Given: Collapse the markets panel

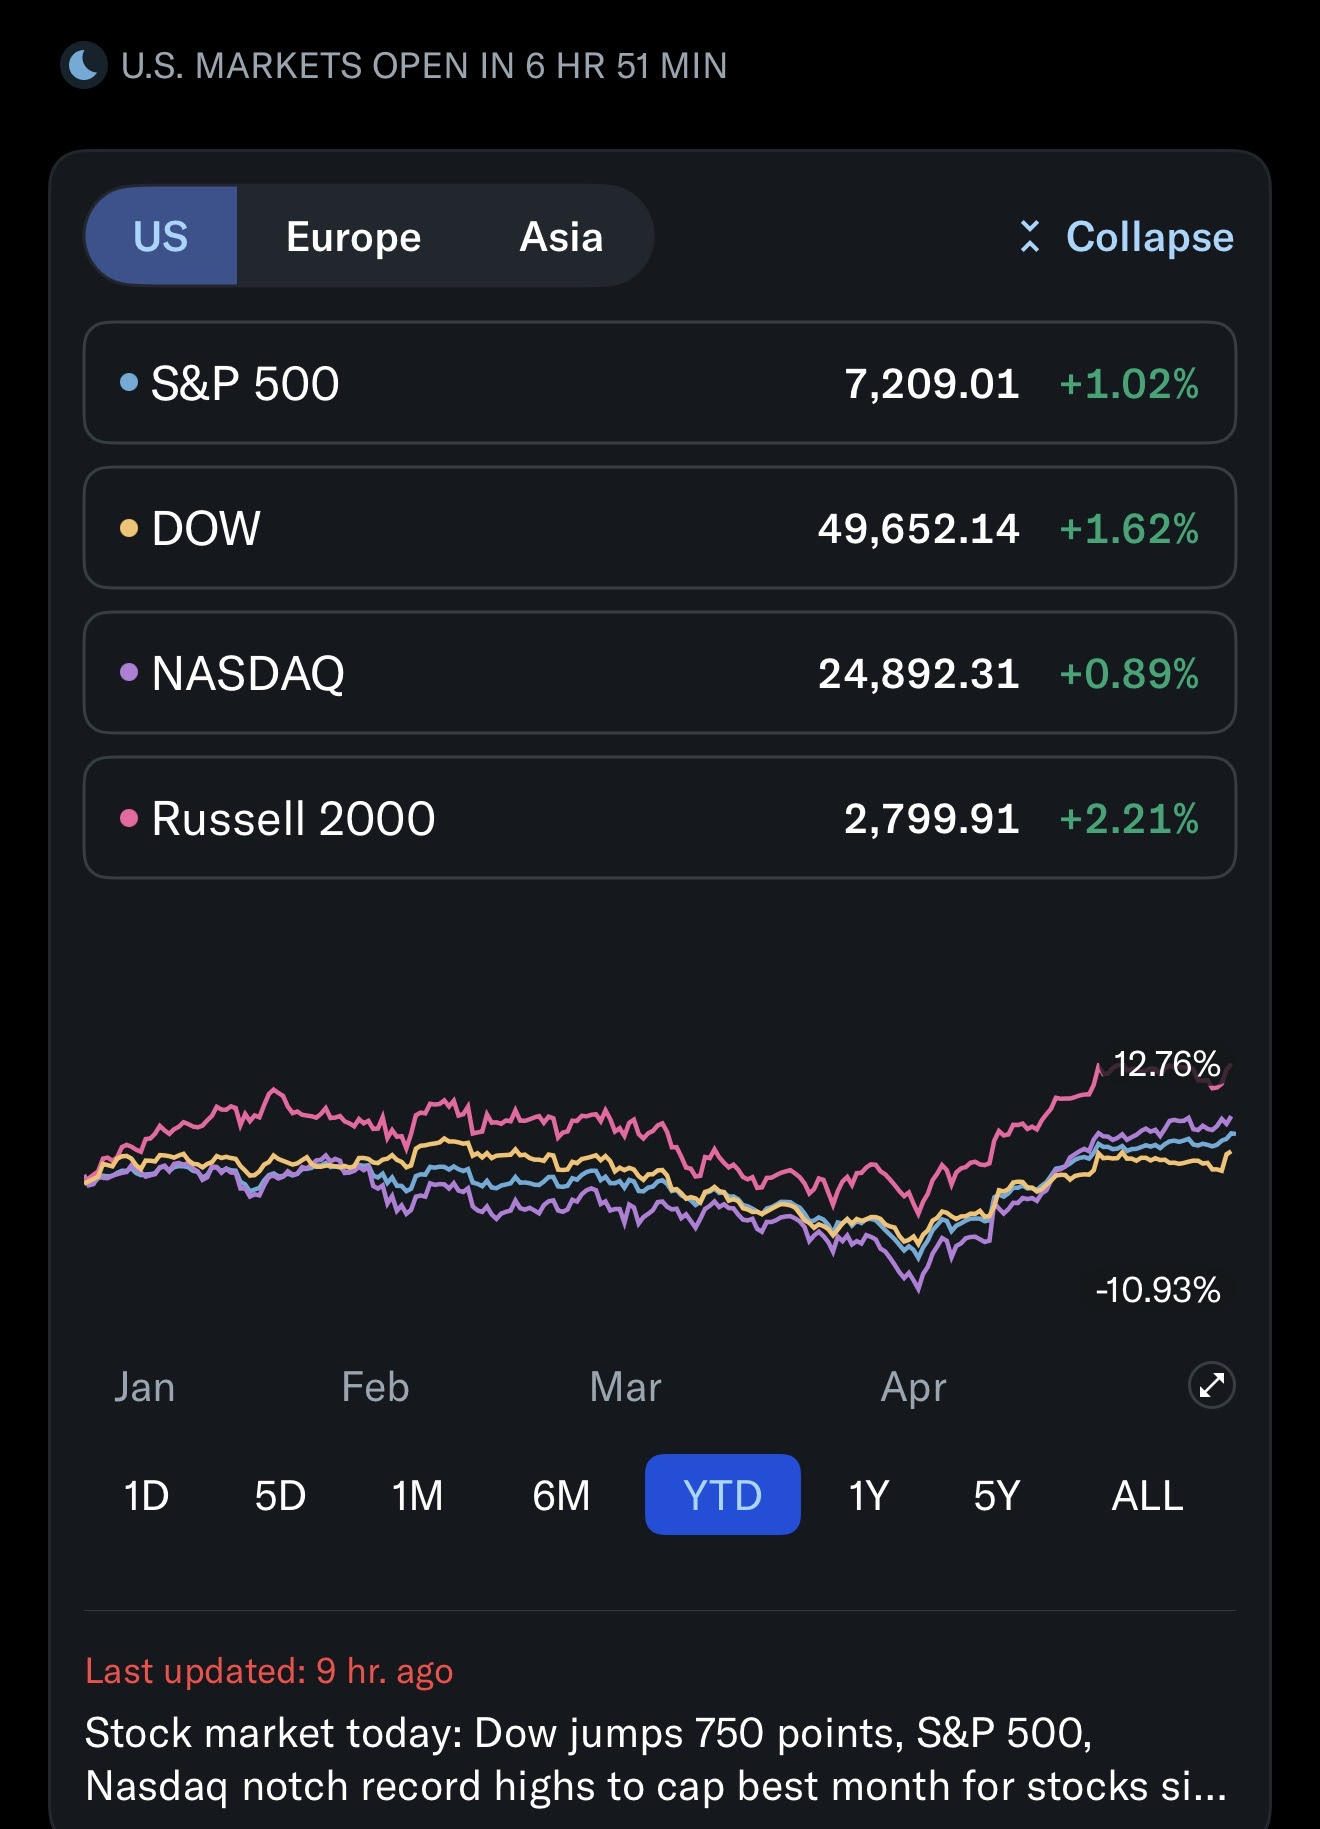Looking at the screenshot, I should click(1126, 237).
